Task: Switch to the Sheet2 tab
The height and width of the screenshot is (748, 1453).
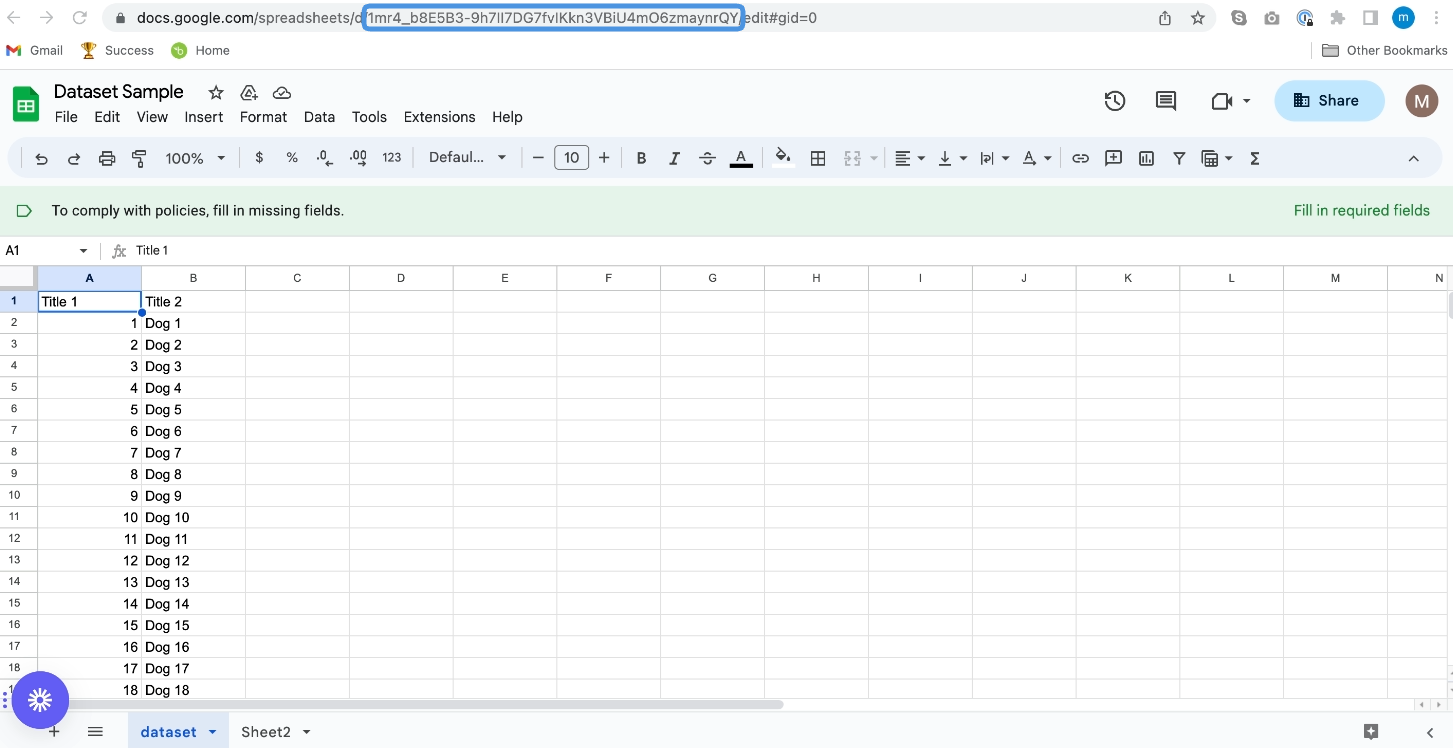Action: tap(267, 731)
